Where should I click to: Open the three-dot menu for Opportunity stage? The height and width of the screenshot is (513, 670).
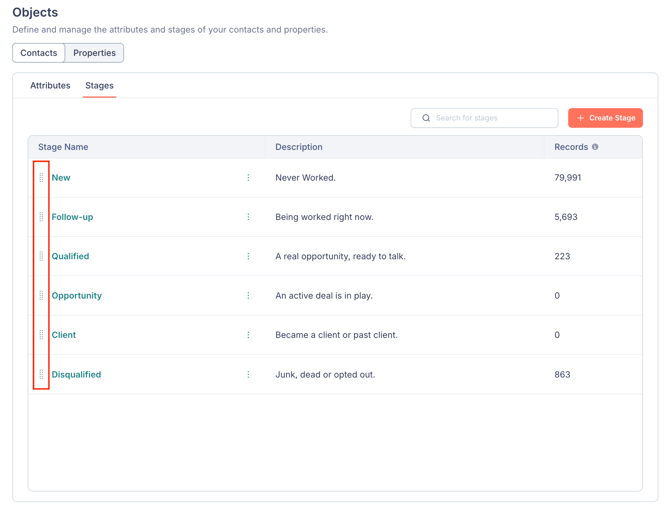click(248, 296)
